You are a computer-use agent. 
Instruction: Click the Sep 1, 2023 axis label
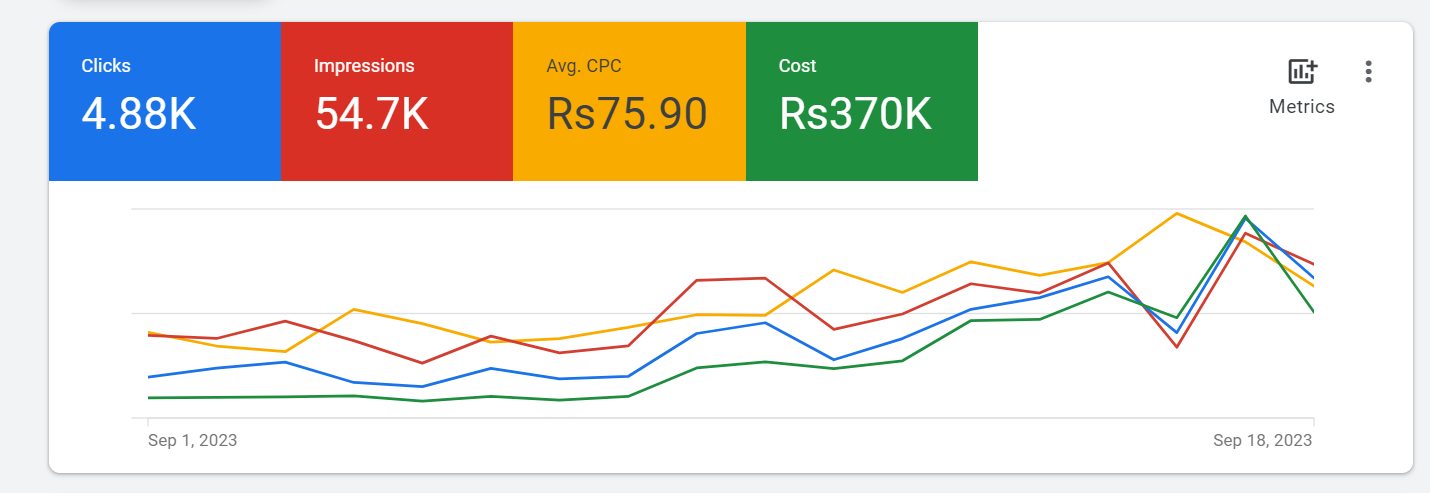(x=192, y=440)
